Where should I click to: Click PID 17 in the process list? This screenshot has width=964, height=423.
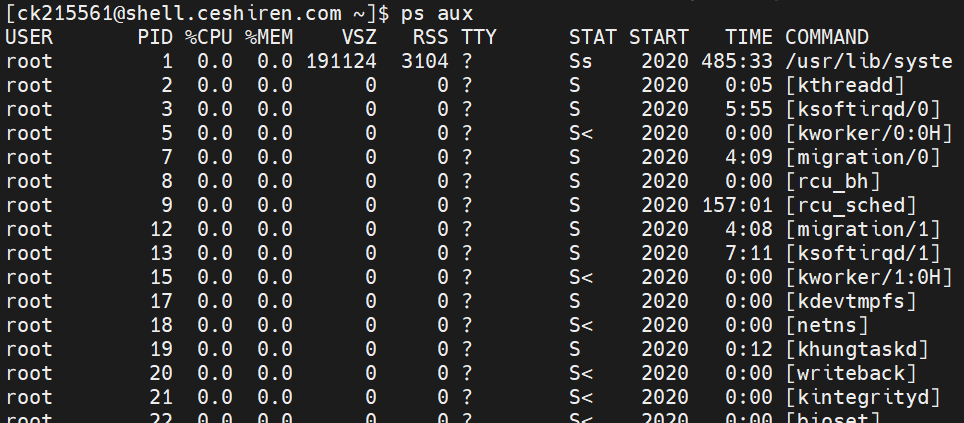[x=161, y=301]
